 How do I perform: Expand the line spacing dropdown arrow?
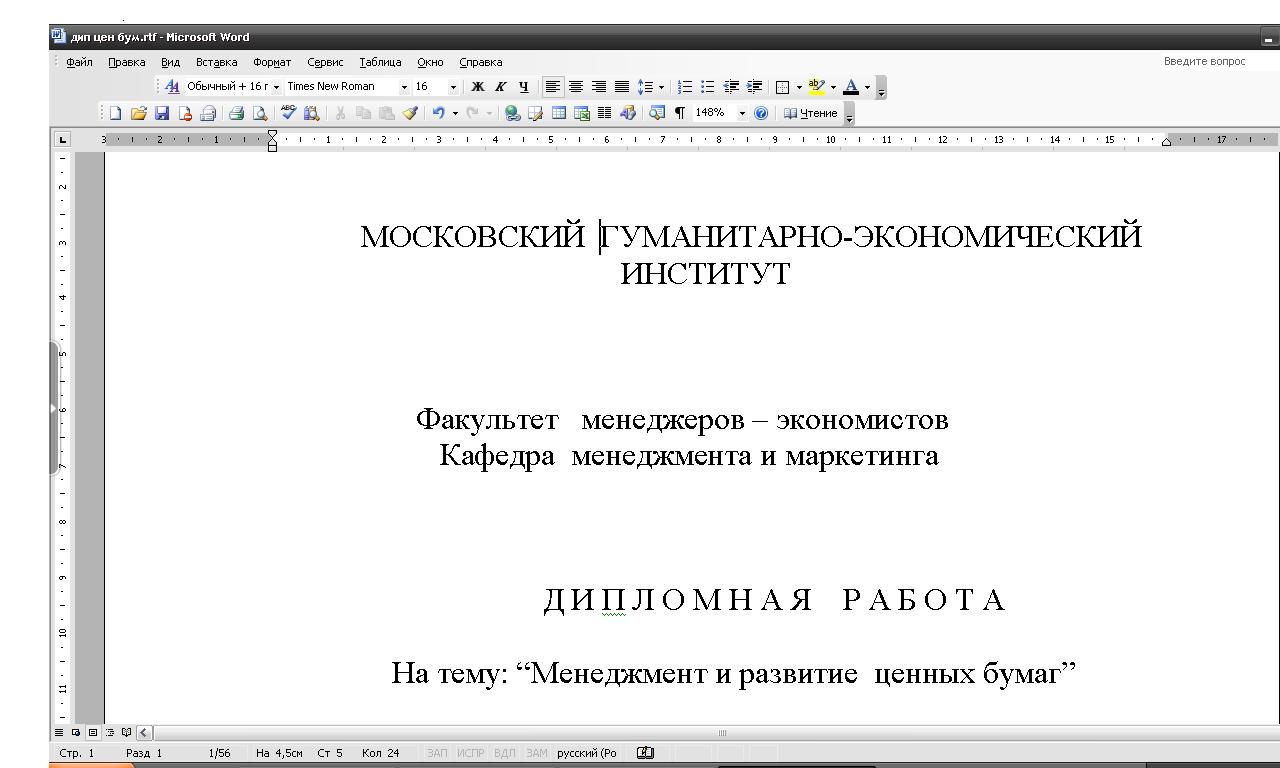coord(661,87)
